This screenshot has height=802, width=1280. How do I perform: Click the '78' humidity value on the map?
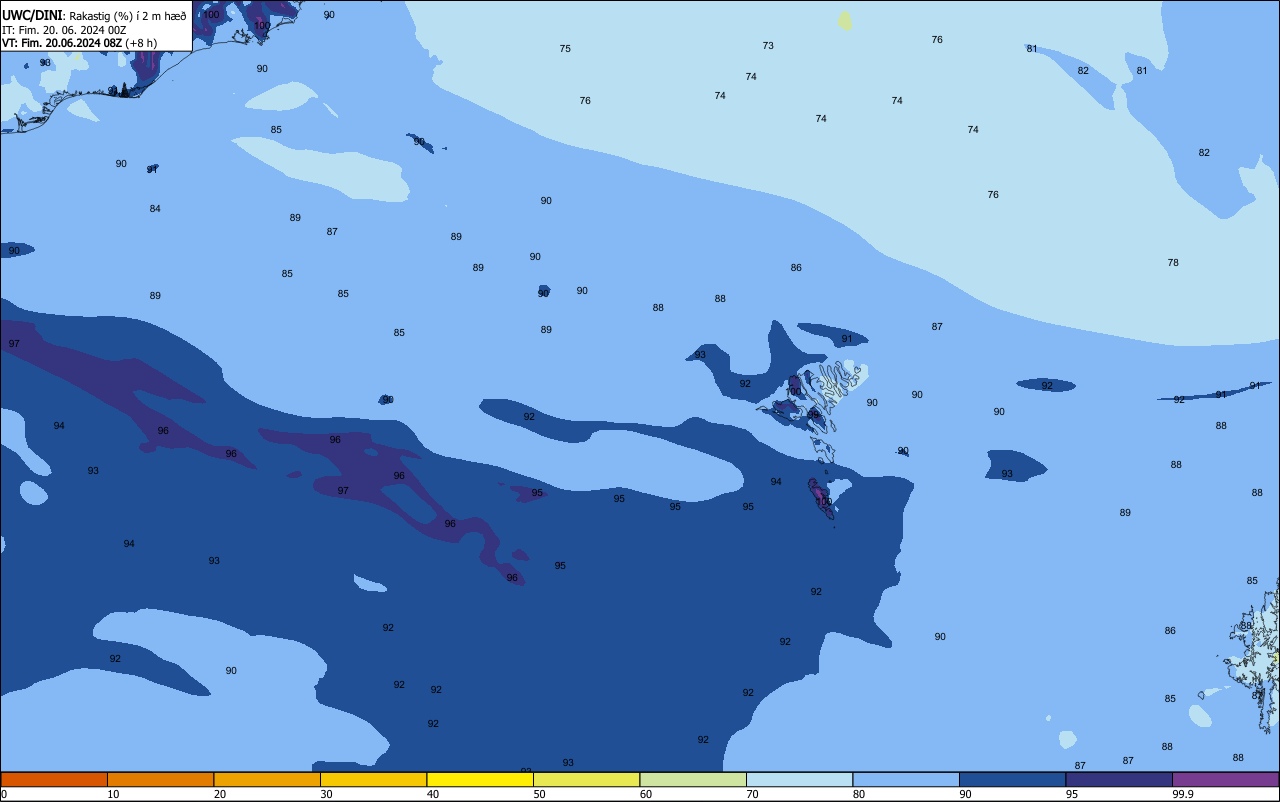pyautogui.click(x=1173, y=263)
